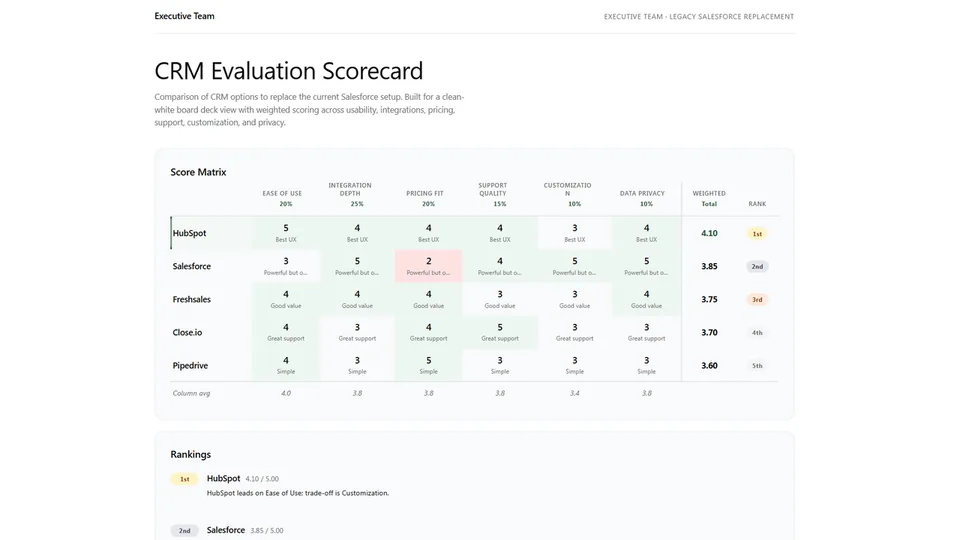Select the Close.io row label
Screen dimensions: 960x540
187,332
